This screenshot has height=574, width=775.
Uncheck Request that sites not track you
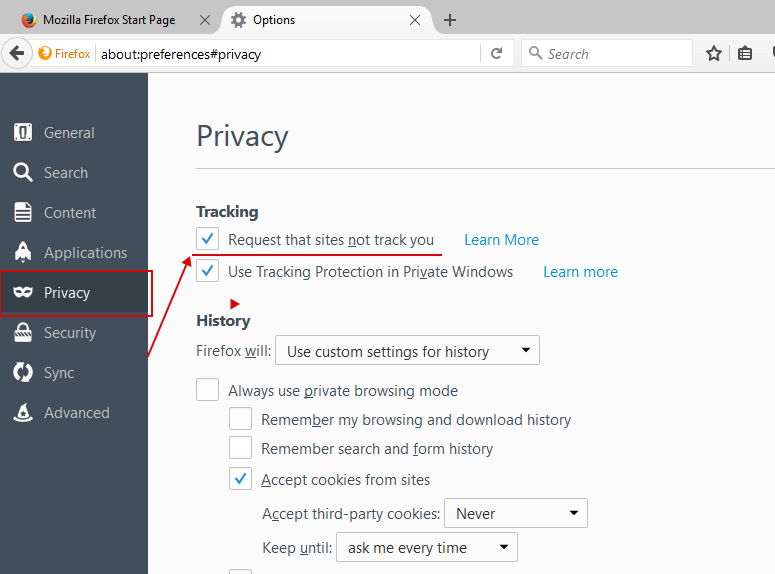click(208, 239)
